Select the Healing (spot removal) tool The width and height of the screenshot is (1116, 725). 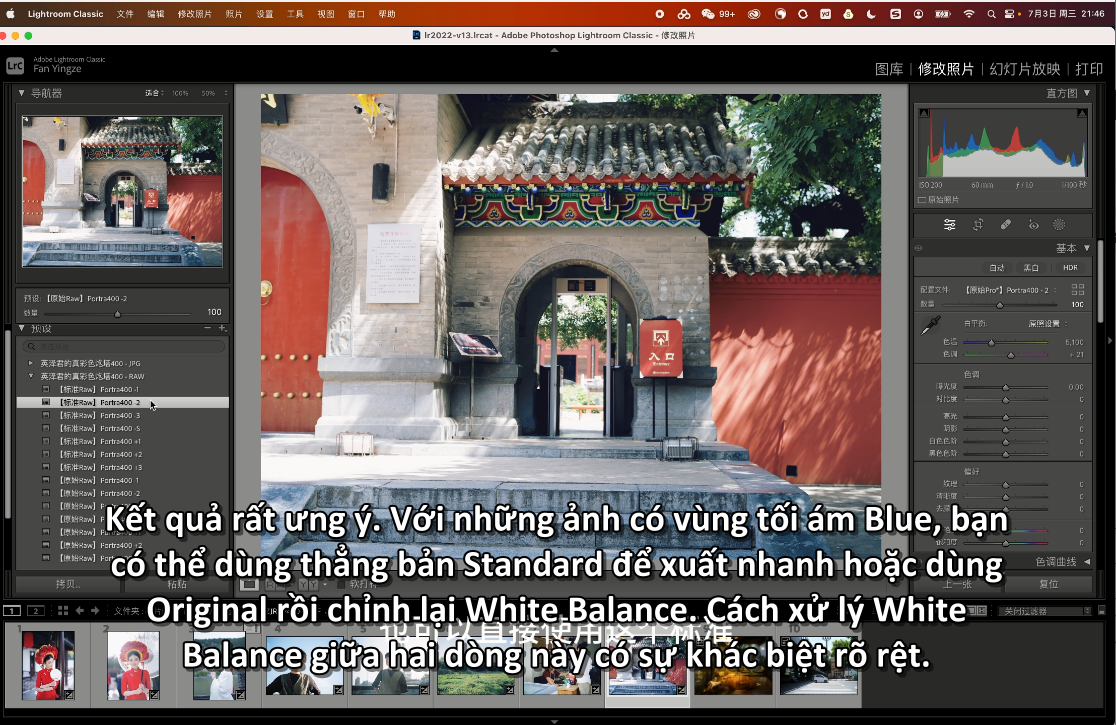1006,225
